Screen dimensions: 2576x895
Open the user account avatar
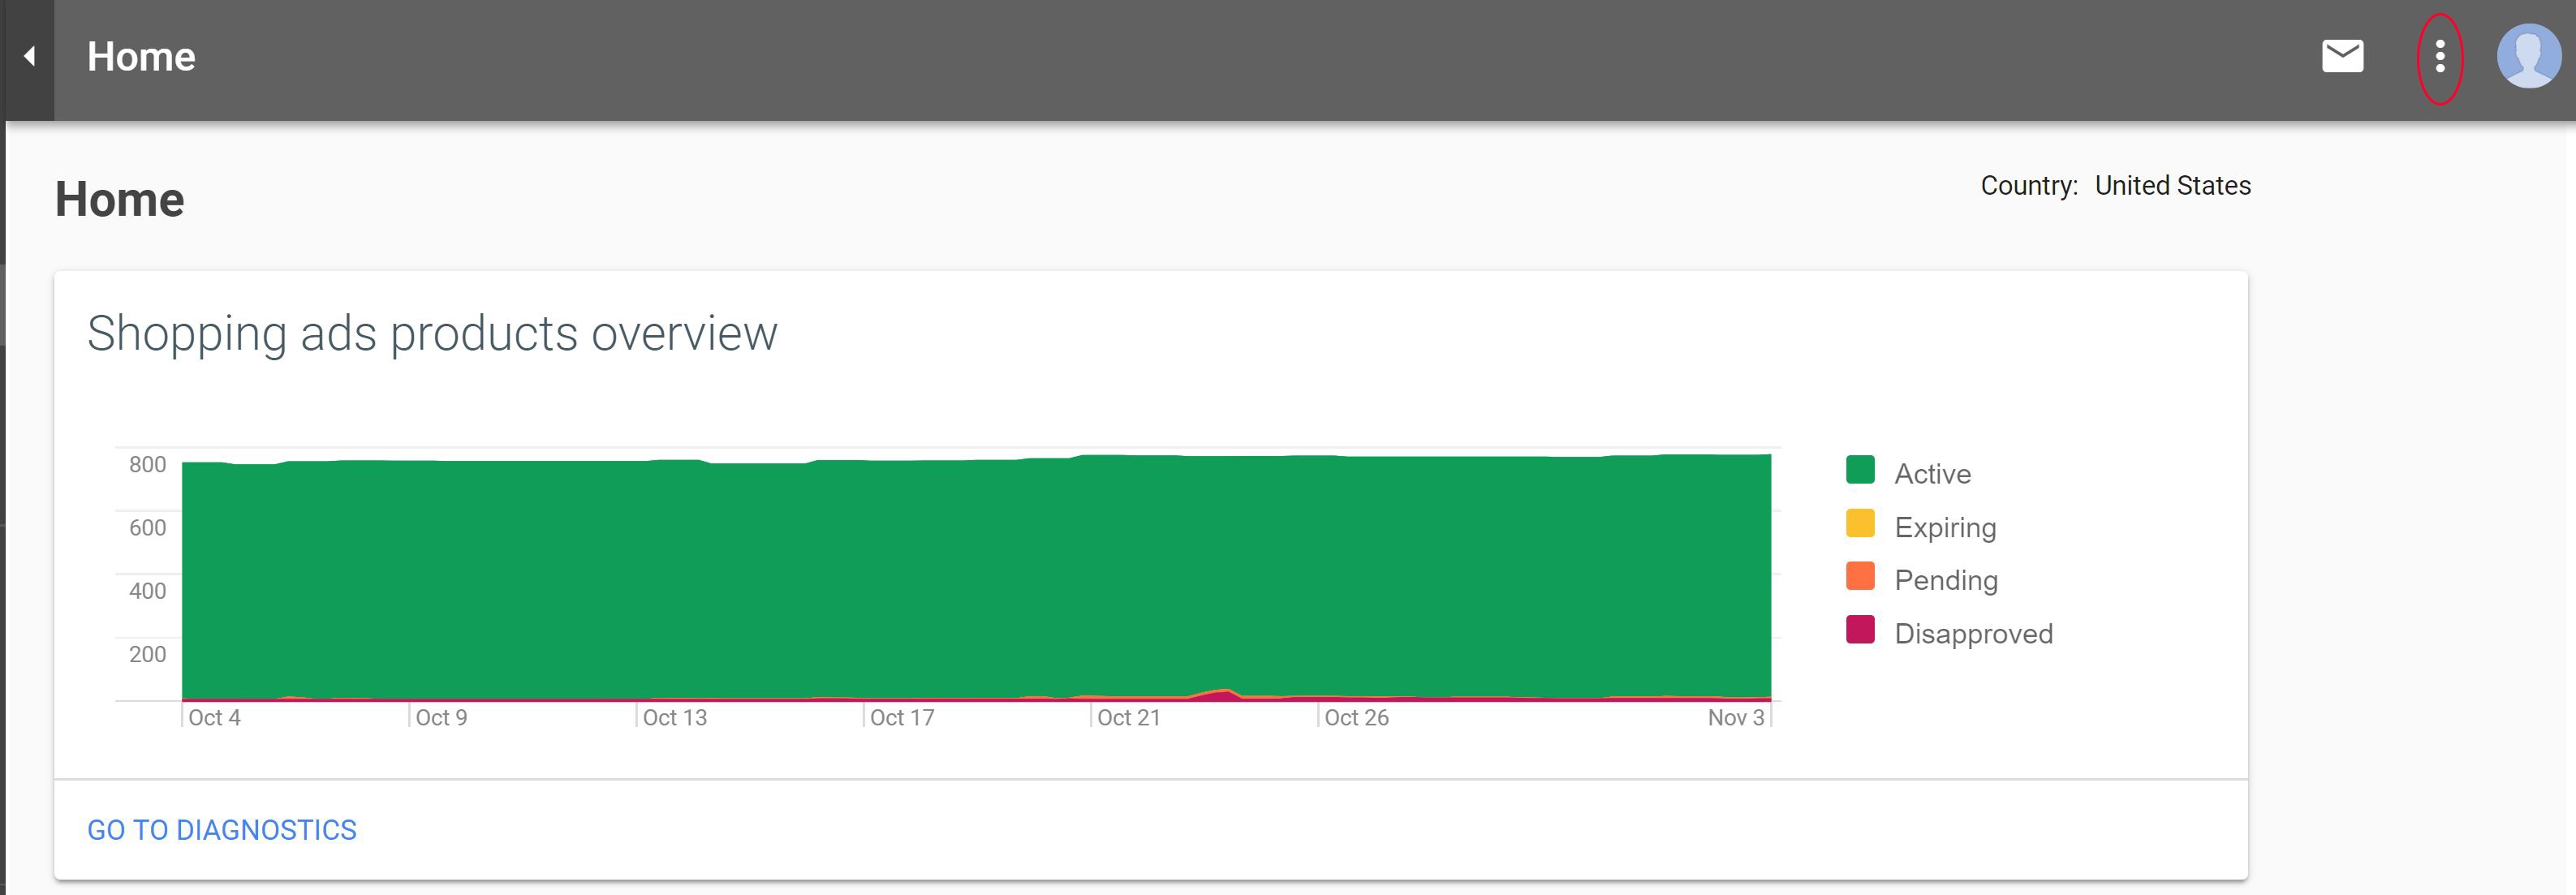click(x=2528, y=57)
